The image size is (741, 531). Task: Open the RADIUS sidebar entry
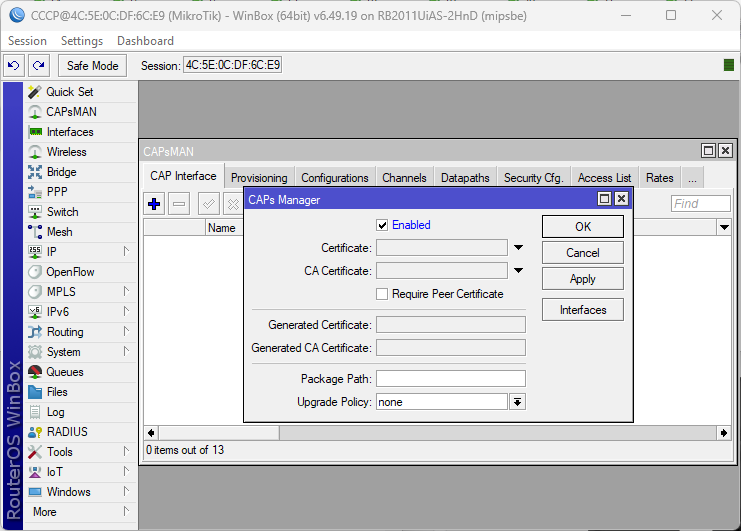click(x=80, y=432)
